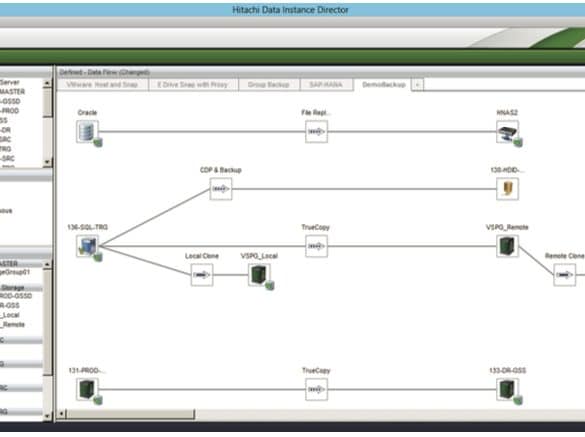Click down arrow of top node list scrollbar

point(47,162)
